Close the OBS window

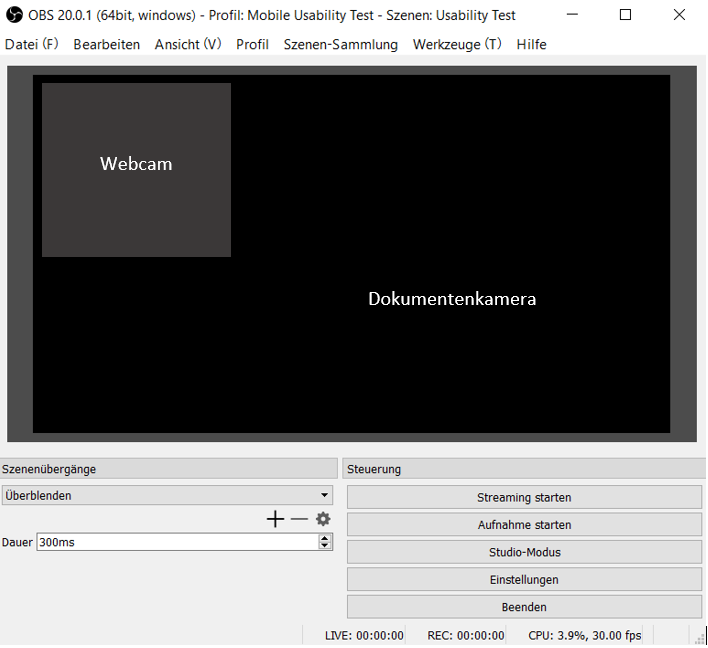point(679,15)
